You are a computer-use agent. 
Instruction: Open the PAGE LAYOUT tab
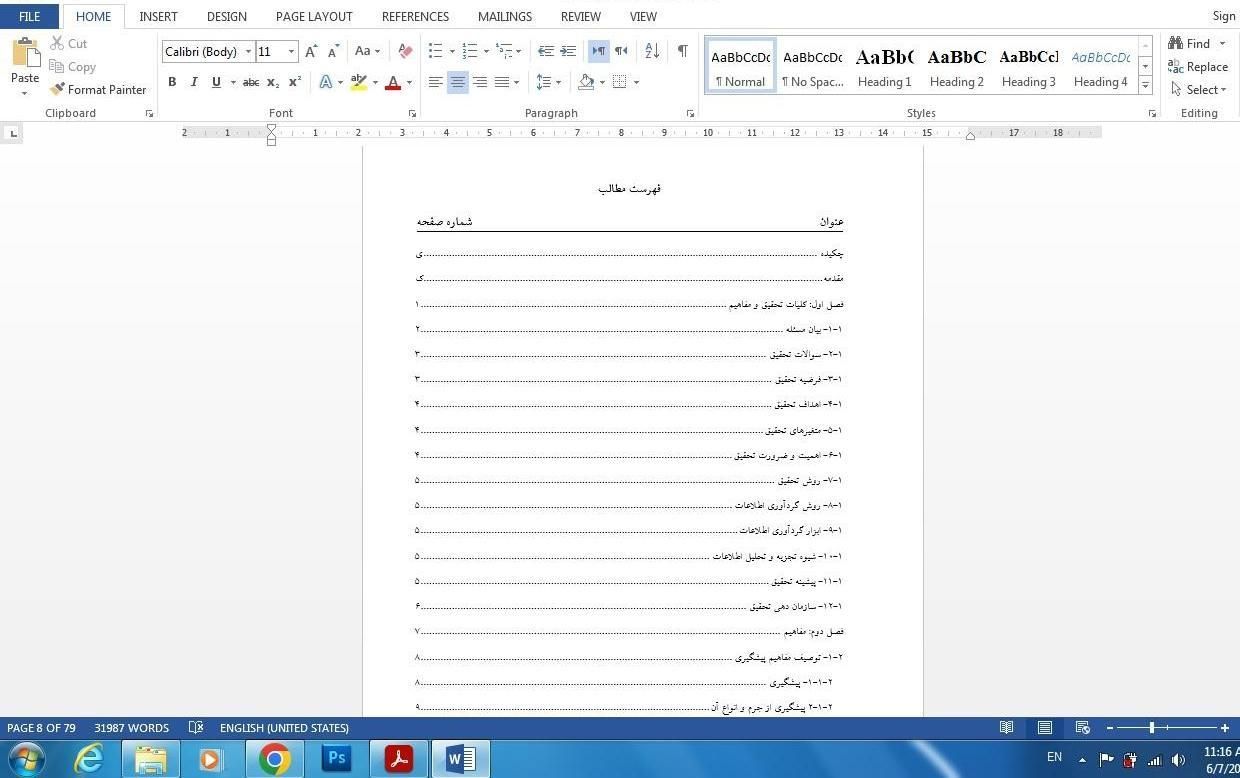314,16
